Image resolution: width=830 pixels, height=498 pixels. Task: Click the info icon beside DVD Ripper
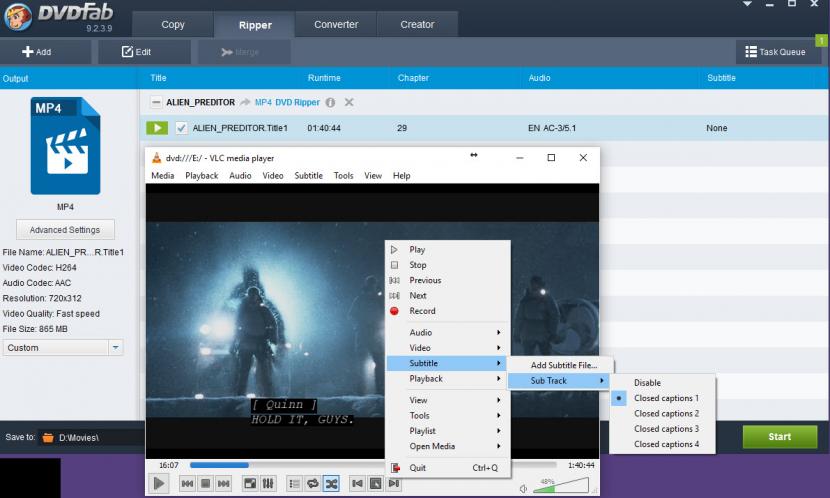[x=330, y=102]
